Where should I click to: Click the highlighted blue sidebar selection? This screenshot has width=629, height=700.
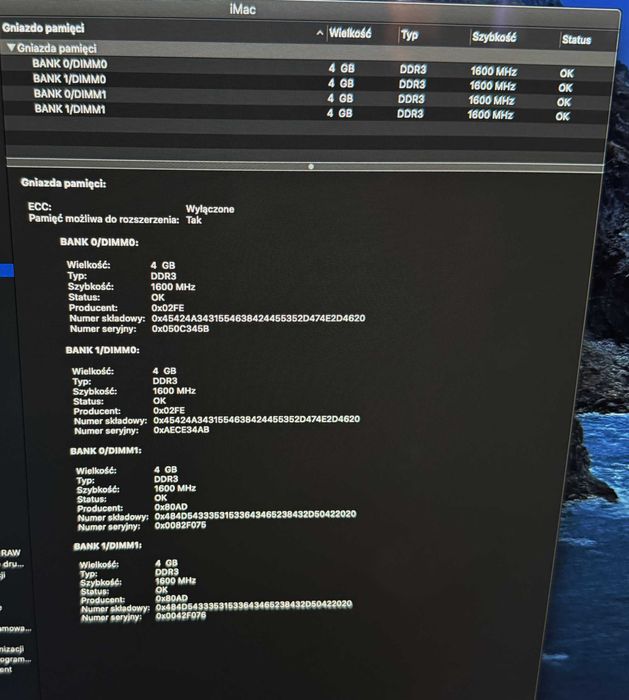[x=7, y=270]
